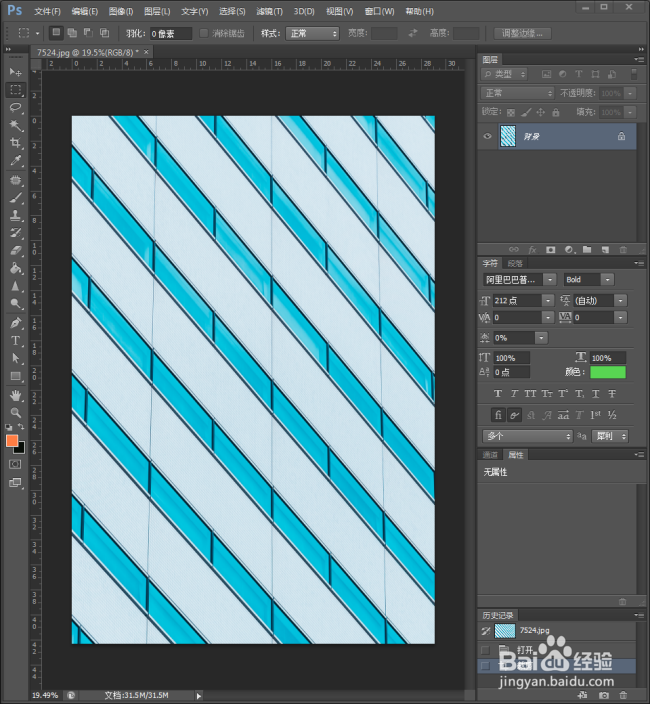Select the Horizontal Type tool
This screenshot has width=650, height=704.
15,340
